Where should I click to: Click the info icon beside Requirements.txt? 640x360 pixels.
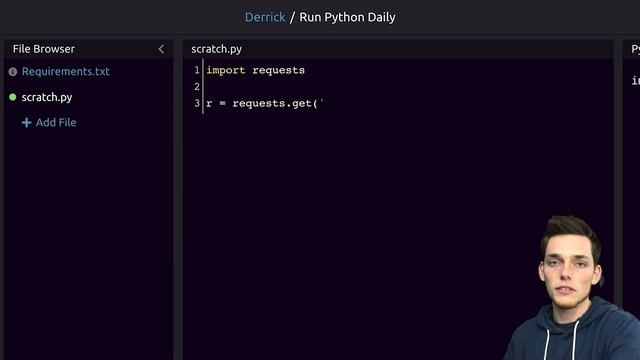pyautogui.click(x=13, y=72)
